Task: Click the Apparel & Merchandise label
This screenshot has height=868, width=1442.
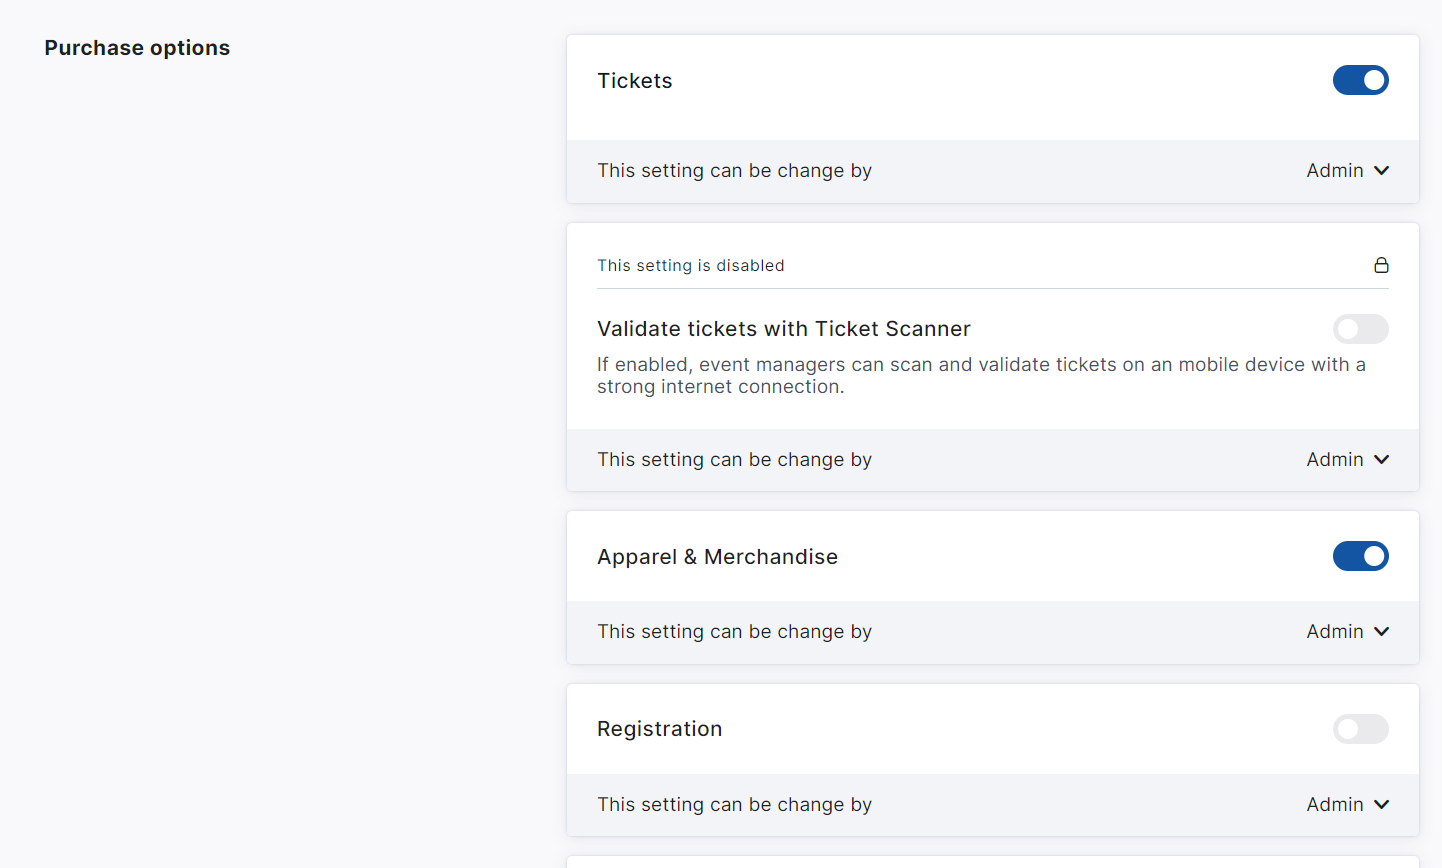Action: tap(717, 557)
